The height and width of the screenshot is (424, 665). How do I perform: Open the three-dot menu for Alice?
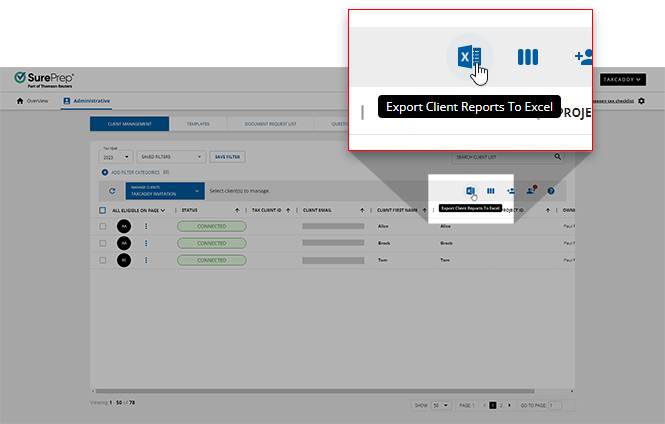pyautogui.click(x=146, y=226)
